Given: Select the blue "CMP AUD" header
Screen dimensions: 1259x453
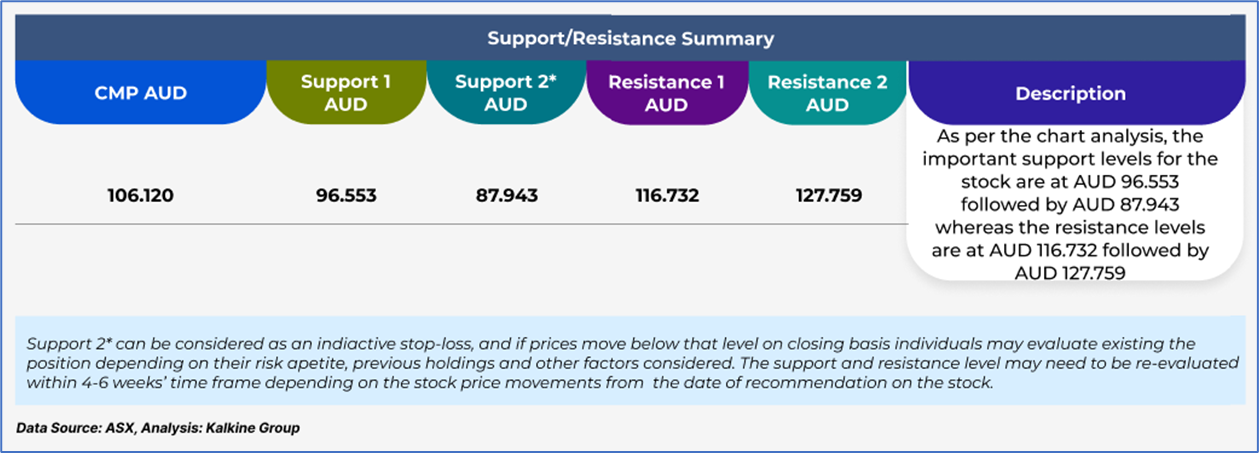Looking at the screenshot, I should 140,93.
